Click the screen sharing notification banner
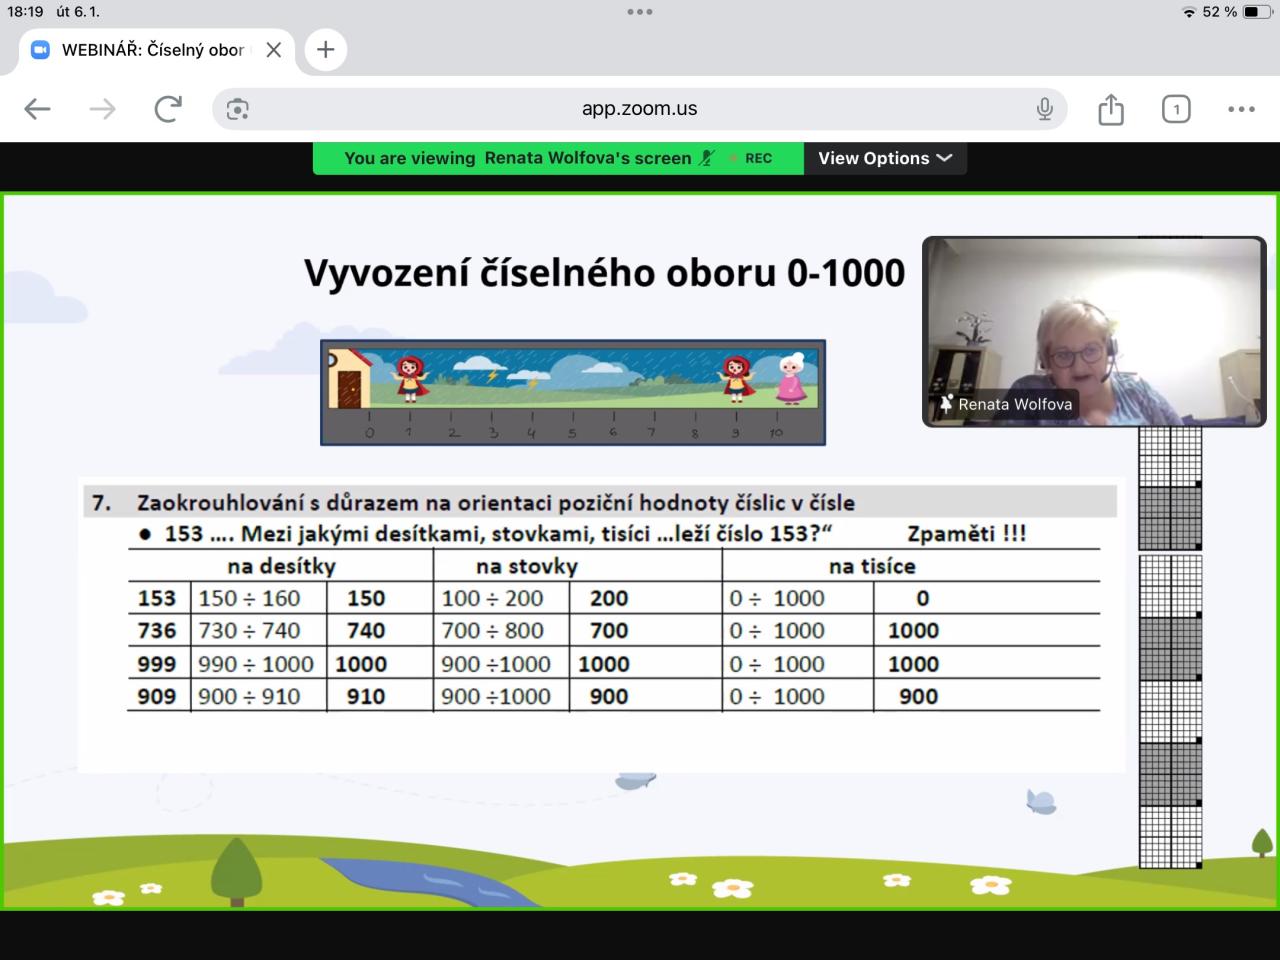This screenshot has height=960, width=1280. 517,158
